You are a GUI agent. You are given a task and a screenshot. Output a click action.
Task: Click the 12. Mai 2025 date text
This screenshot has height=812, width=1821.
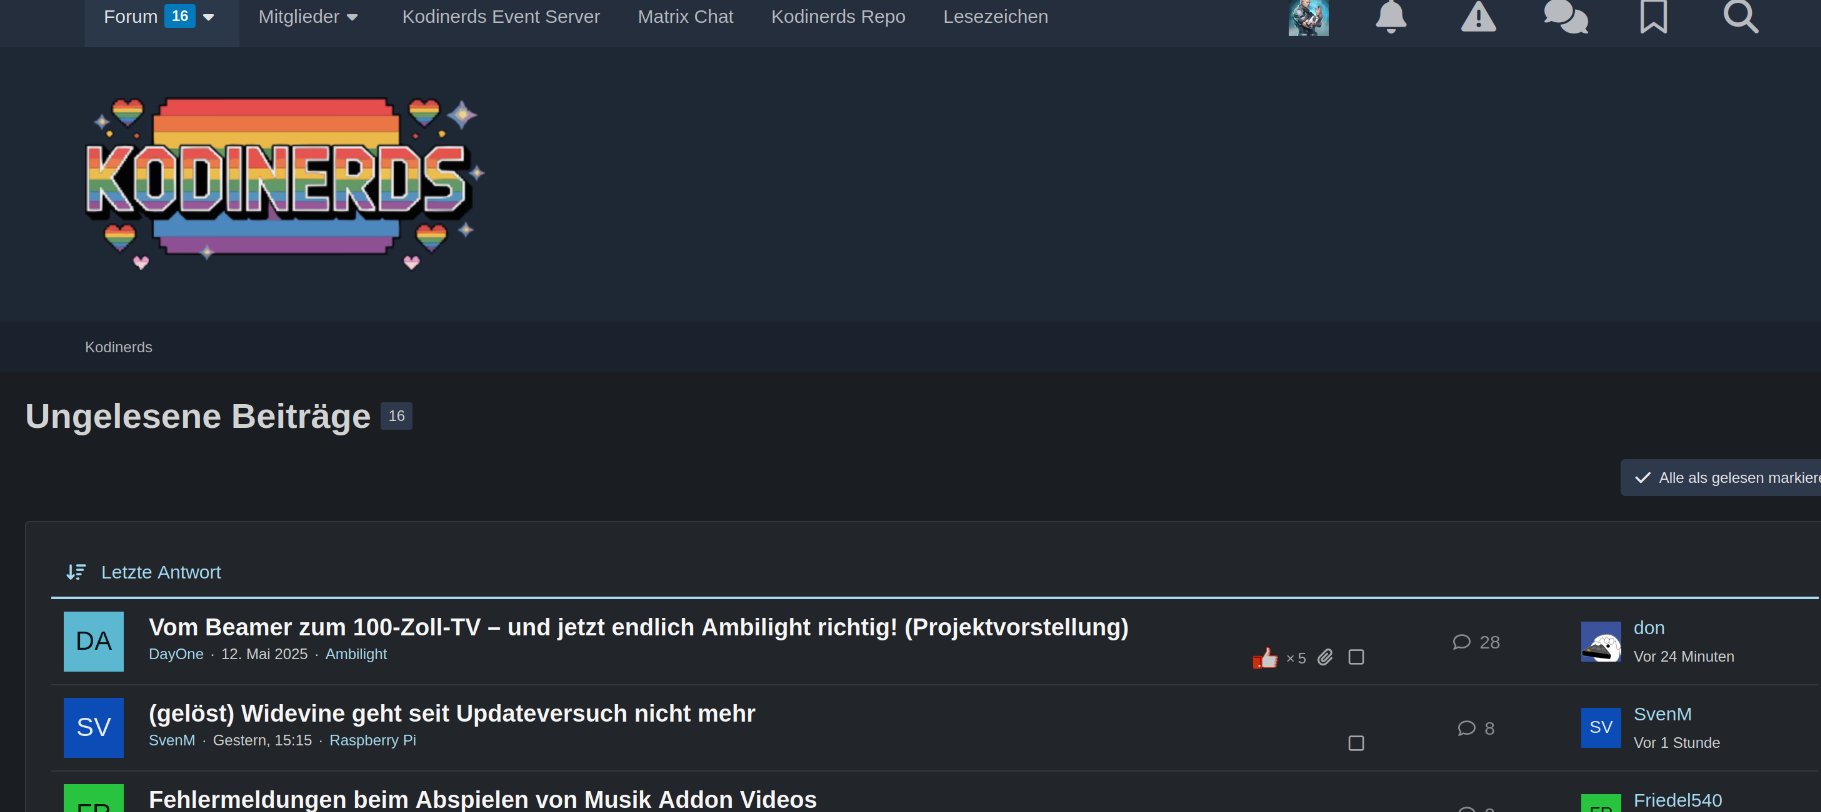tap(265, 654)
